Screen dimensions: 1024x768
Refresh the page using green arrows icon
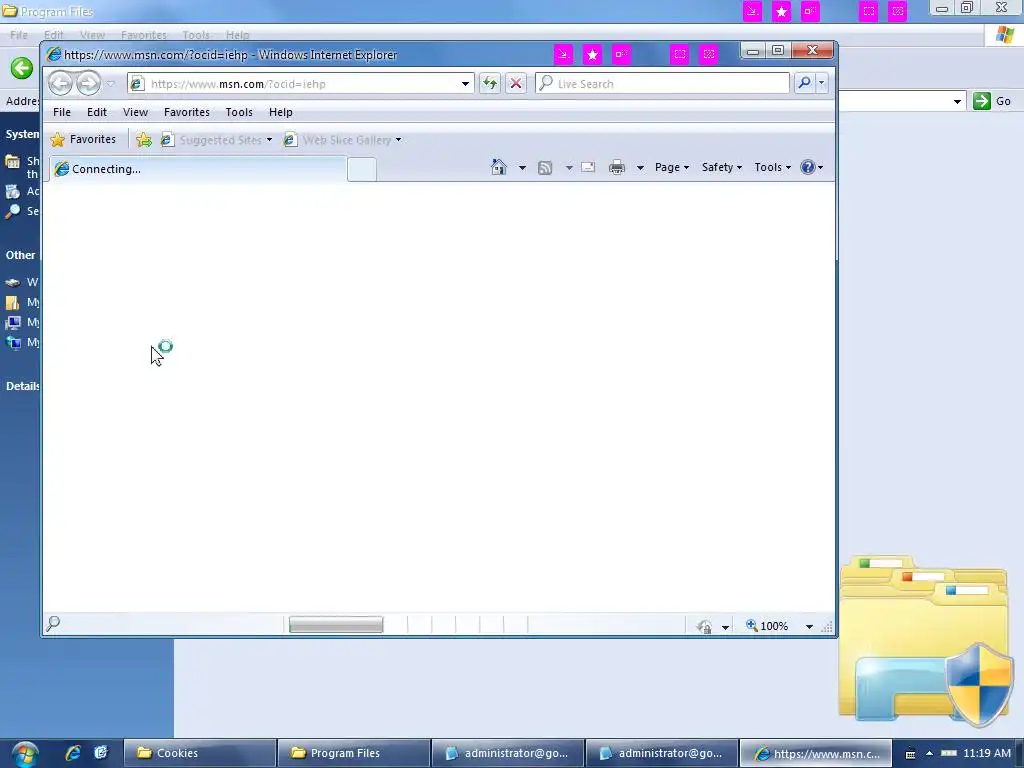point(490,84)
